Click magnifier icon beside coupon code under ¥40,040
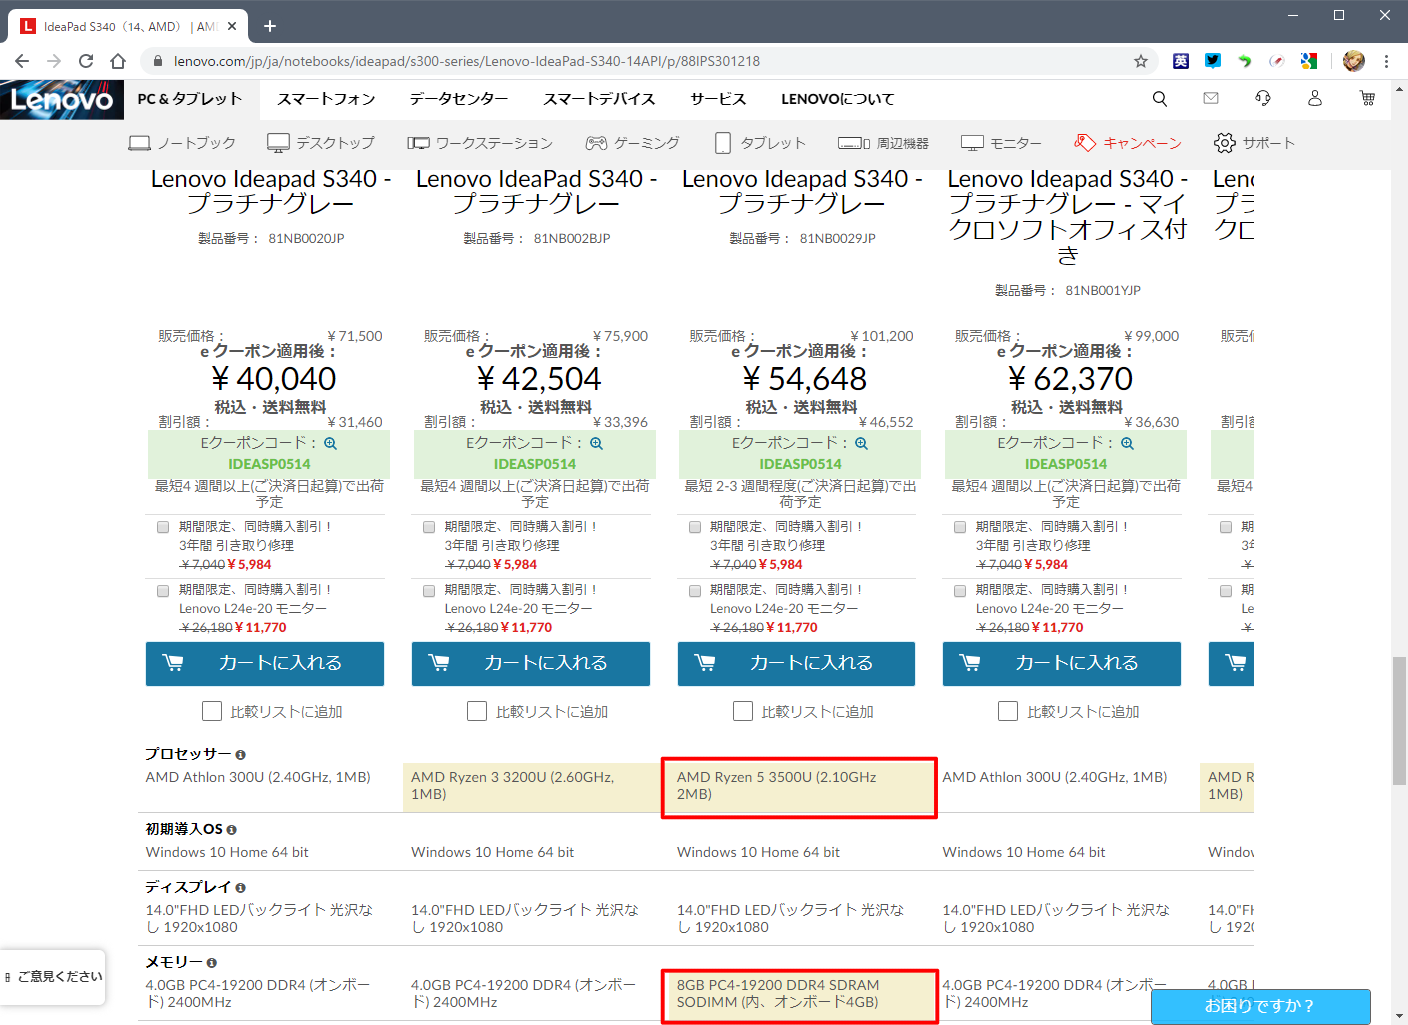 click(330, 443)
